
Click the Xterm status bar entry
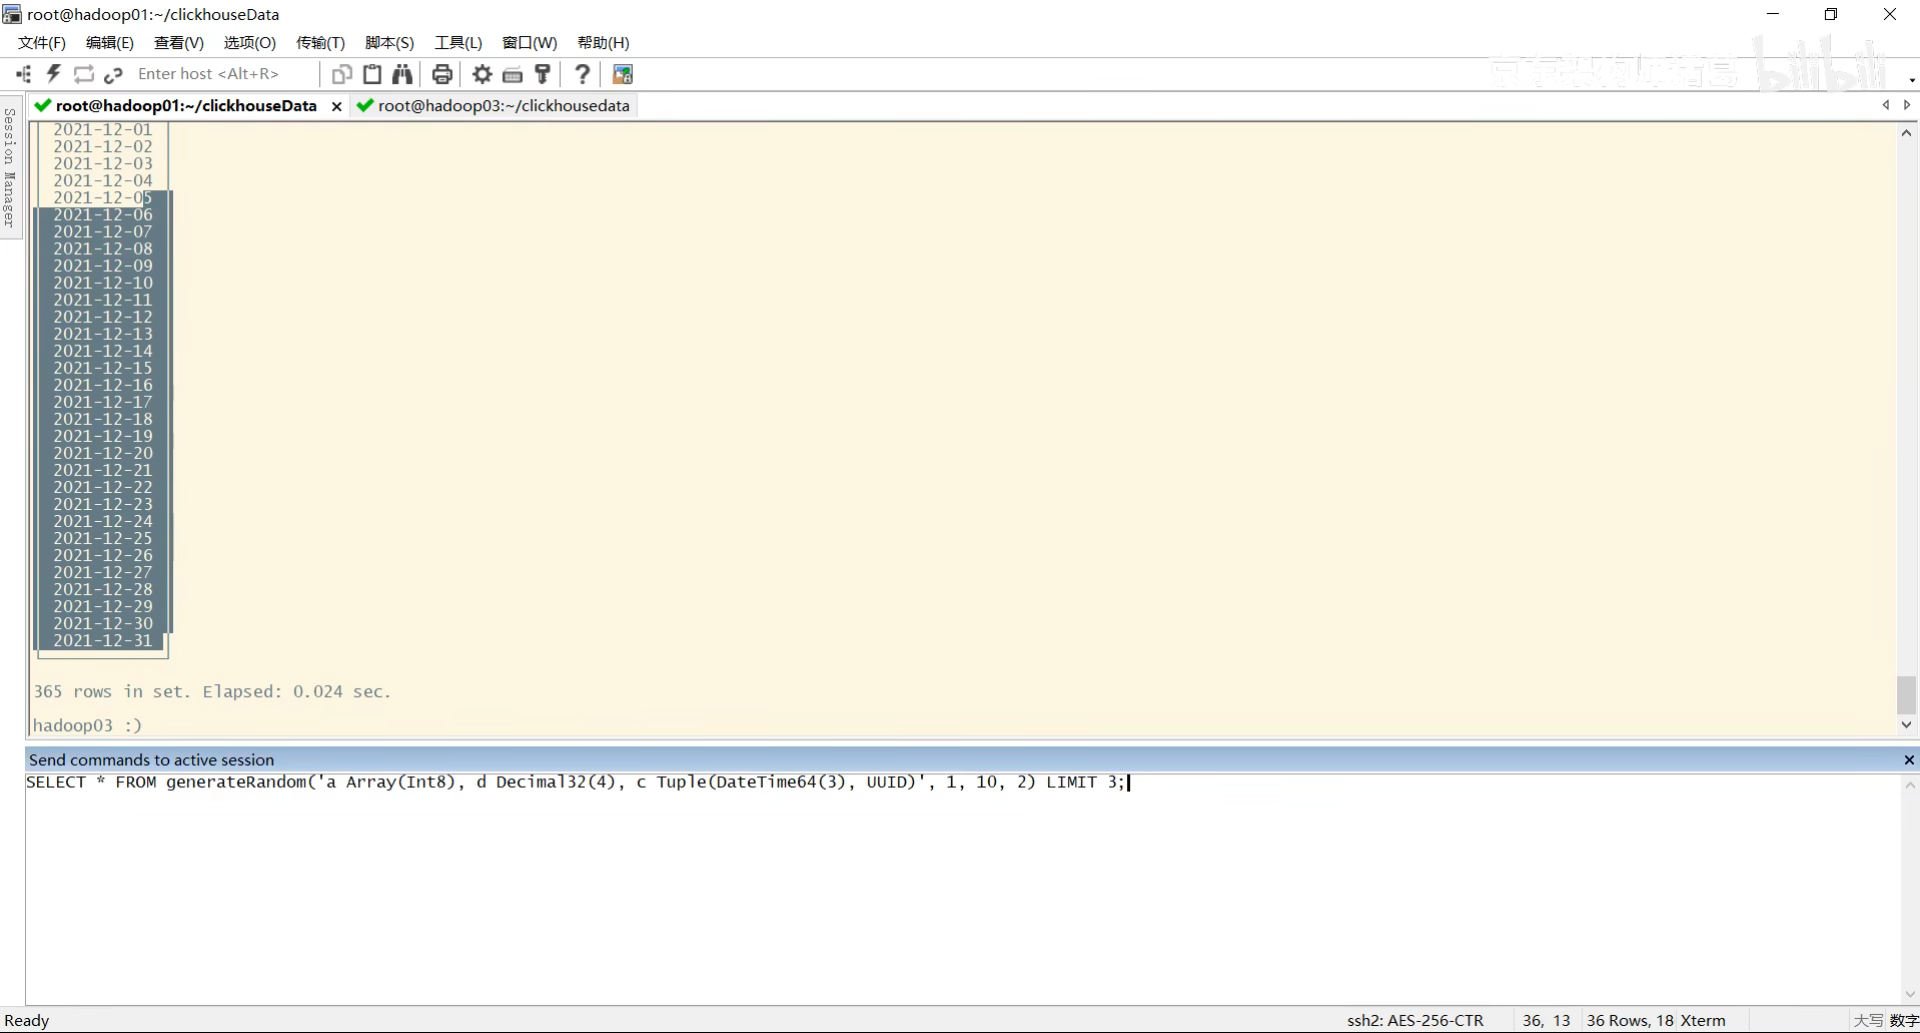tap(1703, 1021)
